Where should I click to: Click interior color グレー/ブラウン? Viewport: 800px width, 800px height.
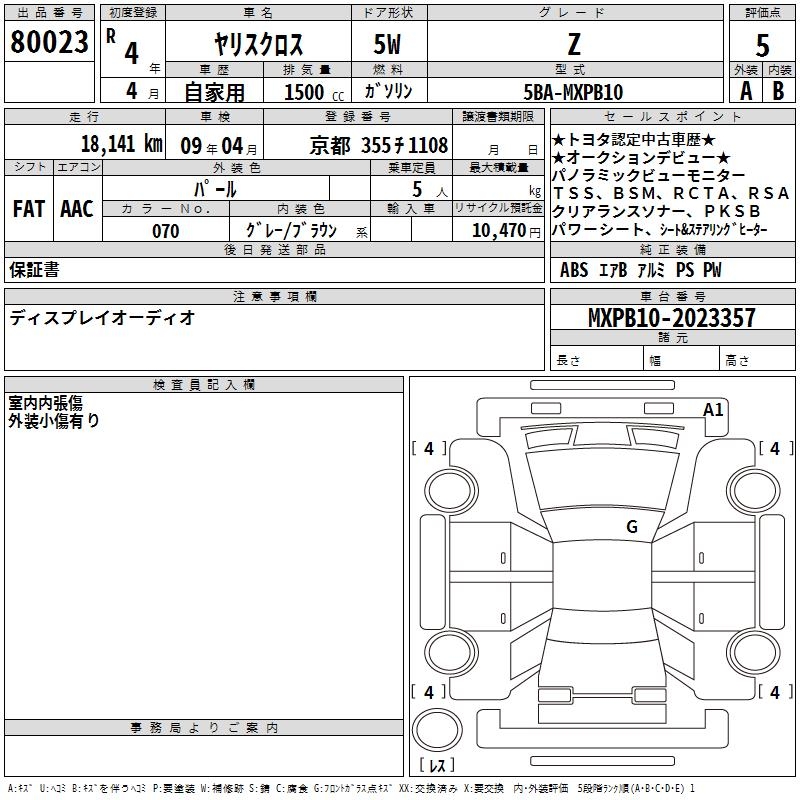click(292, 231)
